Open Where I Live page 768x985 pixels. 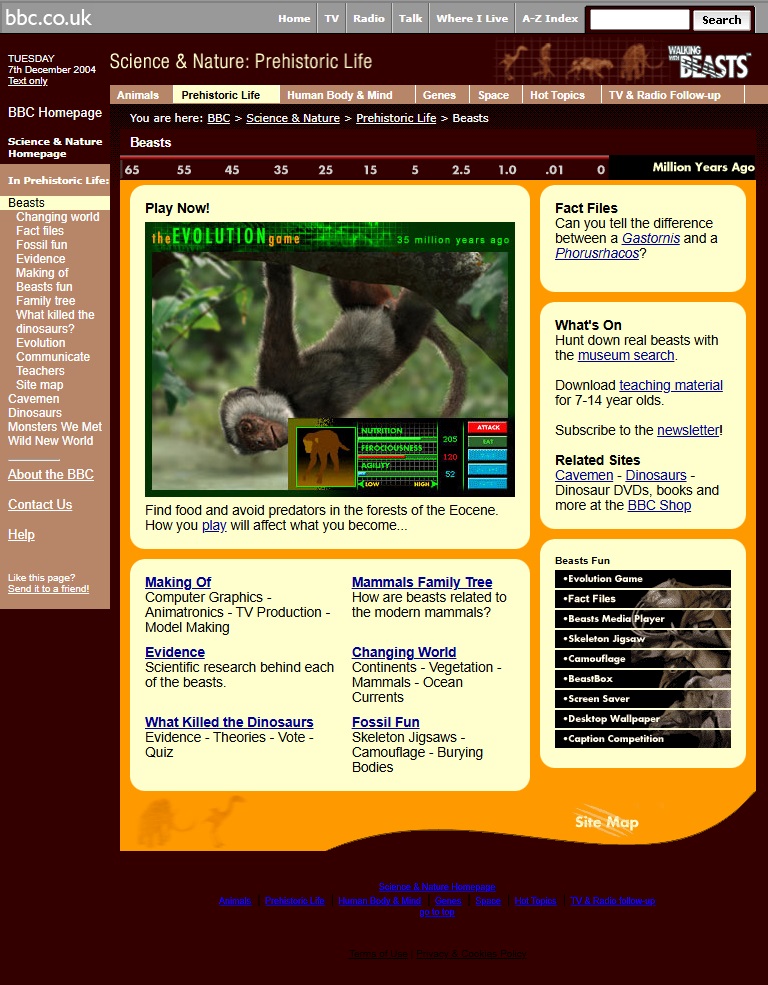point(472,18)
